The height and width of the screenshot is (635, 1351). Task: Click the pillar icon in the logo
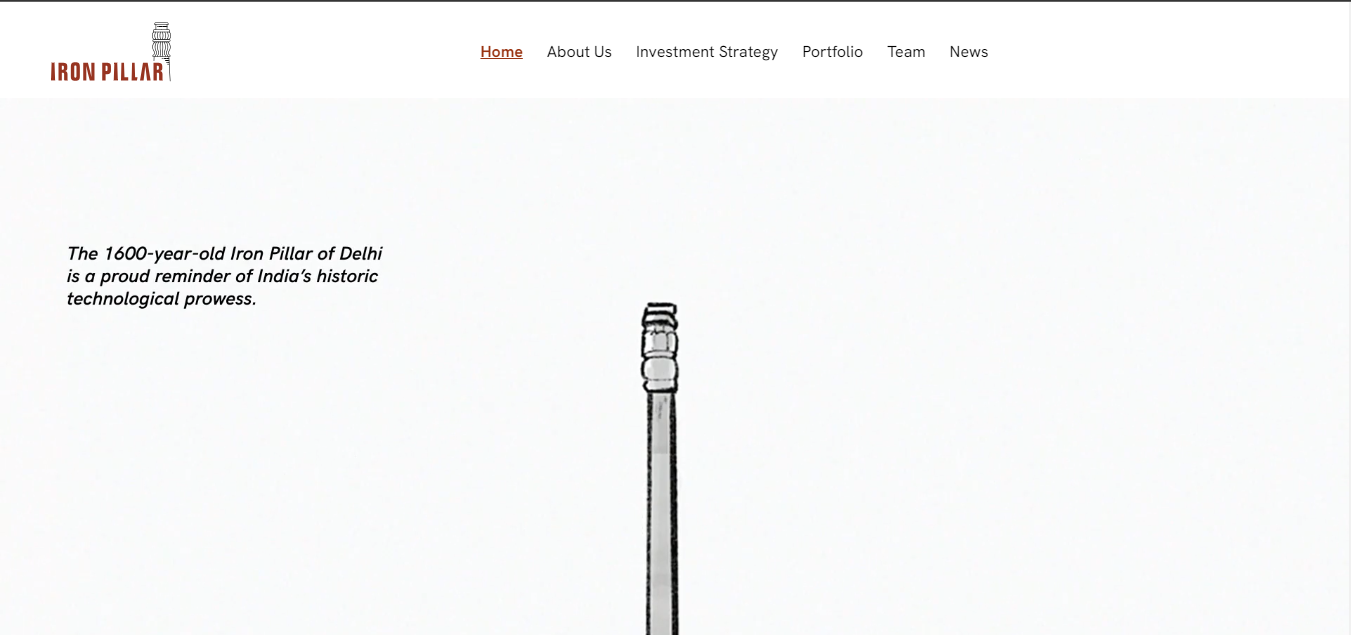pos(162,50)
